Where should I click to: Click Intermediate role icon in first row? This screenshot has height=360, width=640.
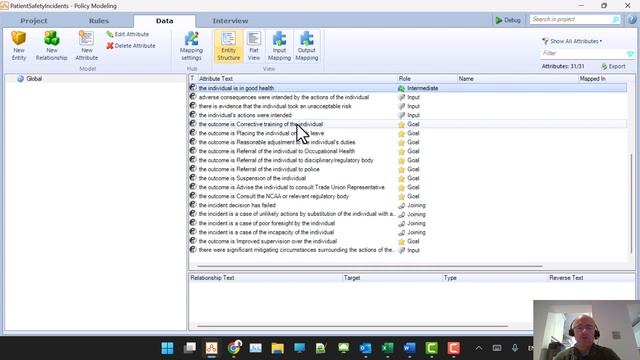pyautogui.click(x=402, y=88)
